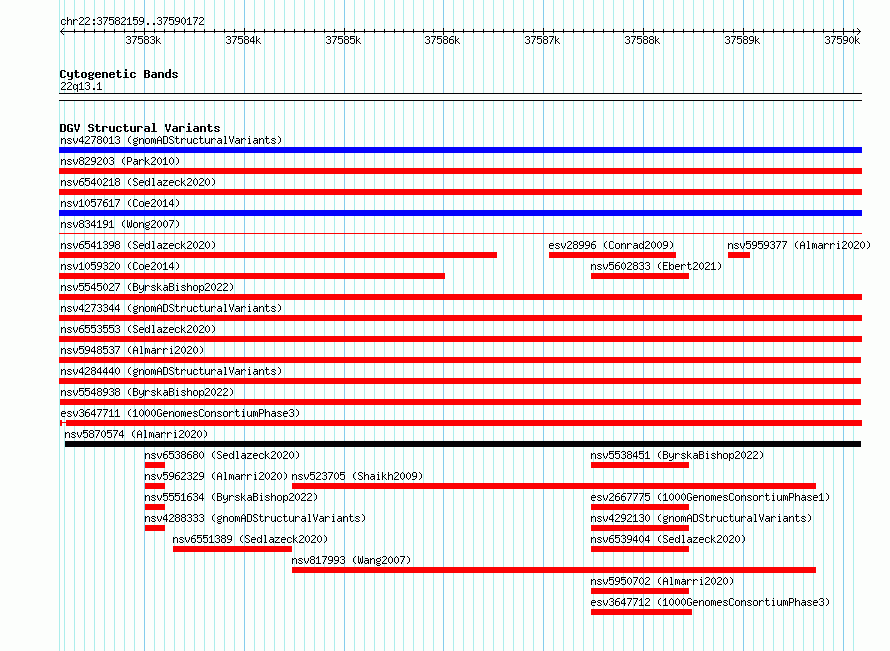Select variant nsv6539404 (Sedlazeck2020)
This screenshot has height=651, width=890.
[668, 539]
